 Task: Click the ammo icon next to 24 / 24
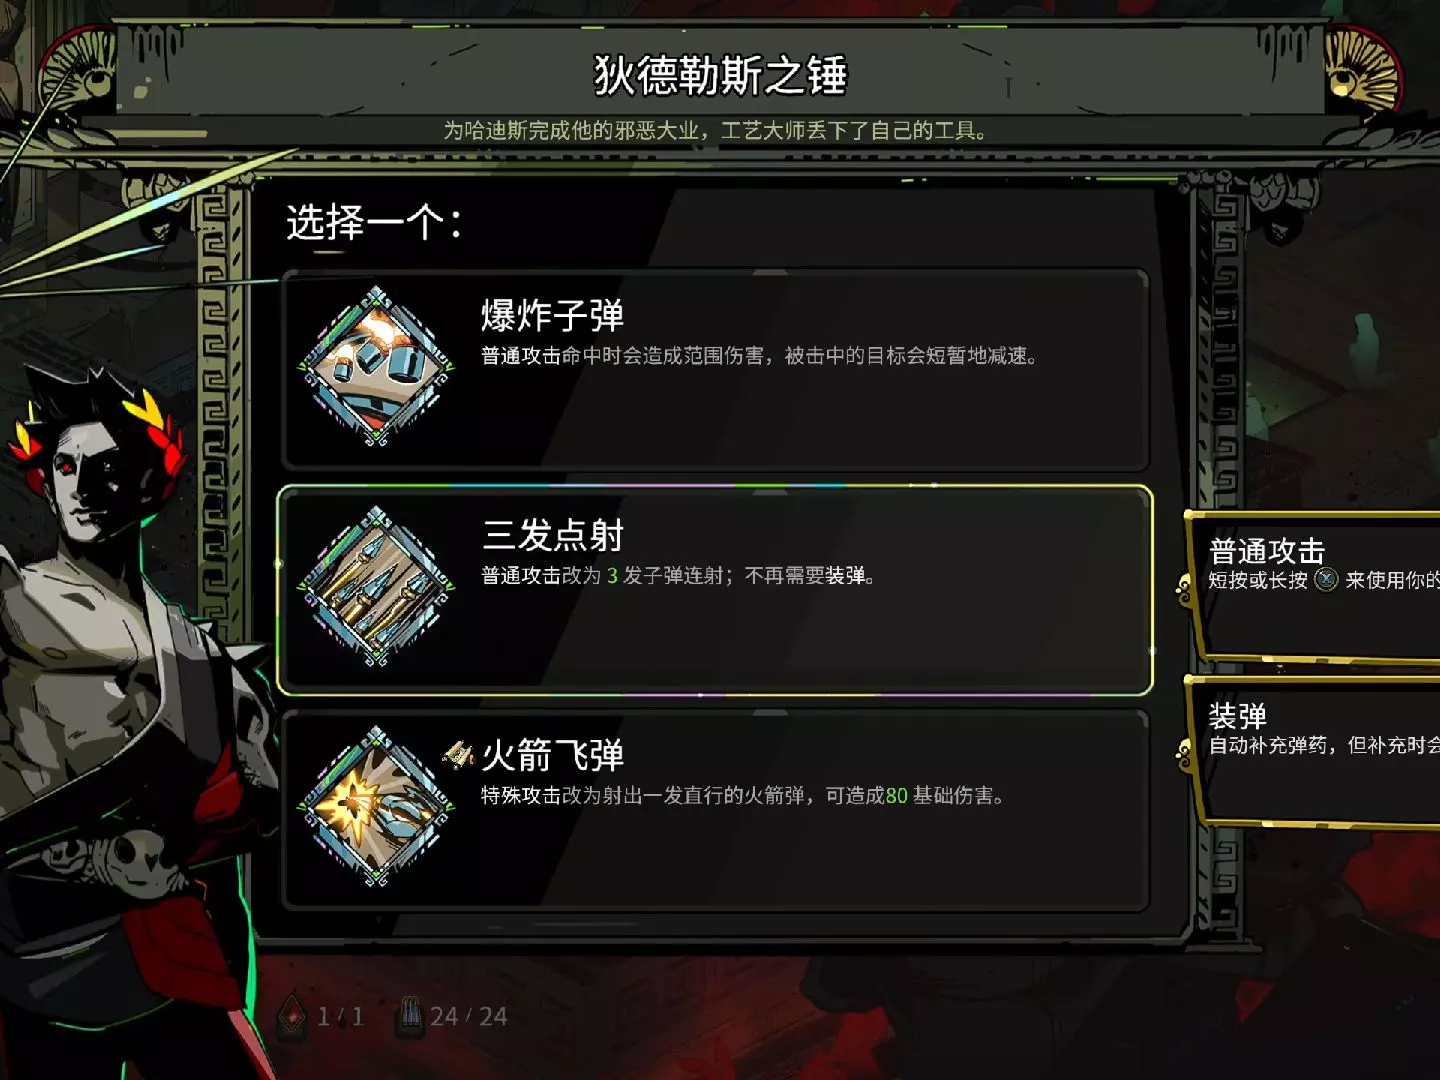[x=411, y=1016]
